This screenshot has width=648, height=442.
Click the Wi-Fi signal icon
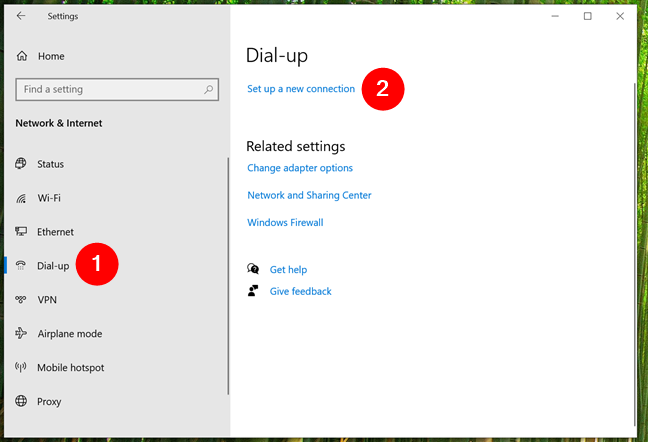pyautogui.click(x=21, y=198)
